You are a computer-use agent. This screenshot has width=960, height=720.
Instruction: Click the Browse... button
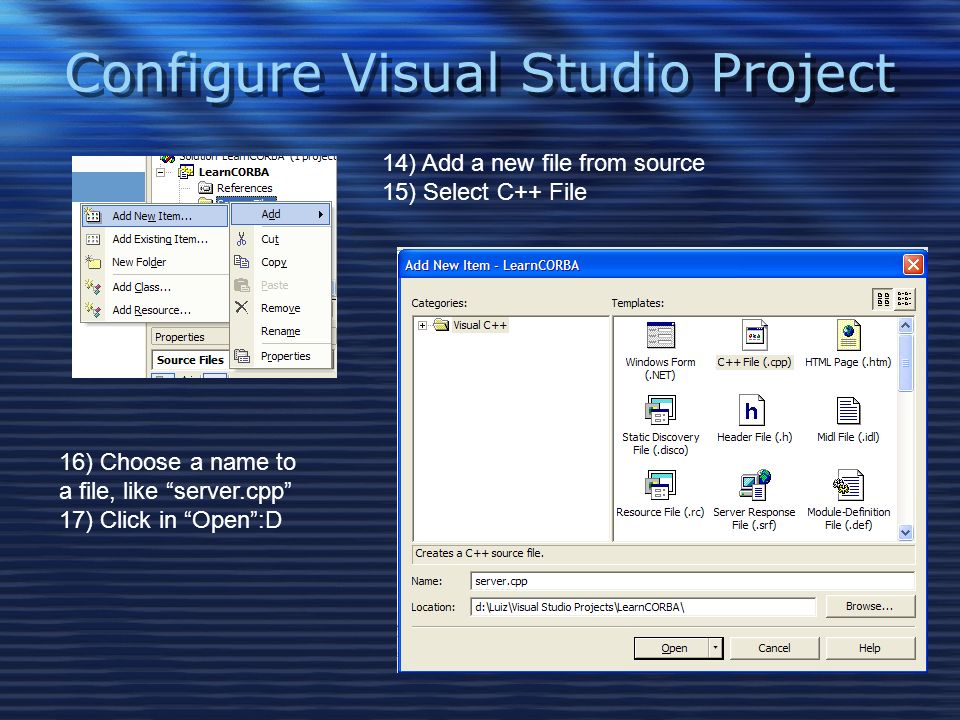pyautogui.click(x=870, y=606)
